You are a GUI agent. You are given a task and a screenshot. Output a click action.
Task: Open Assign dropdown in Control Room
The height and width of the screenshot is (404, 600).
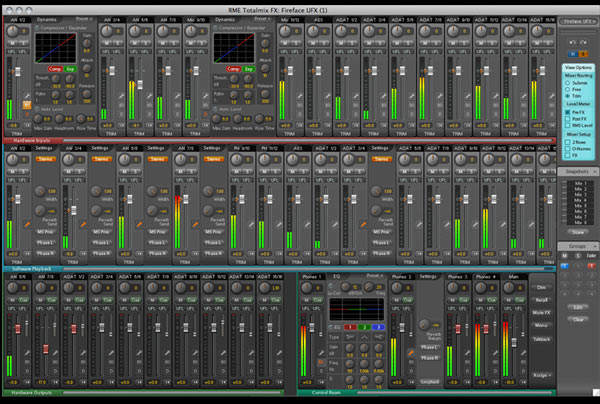541,375
